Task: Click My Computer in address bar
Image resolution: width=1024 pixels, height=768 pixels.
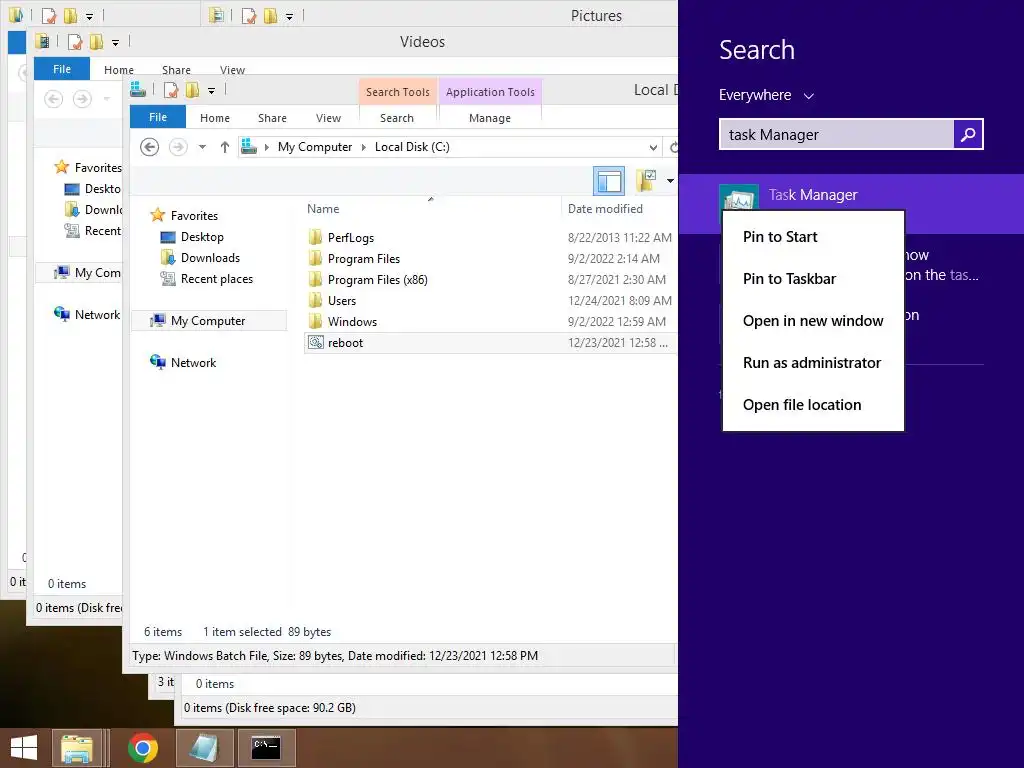Action: (315, 147)
